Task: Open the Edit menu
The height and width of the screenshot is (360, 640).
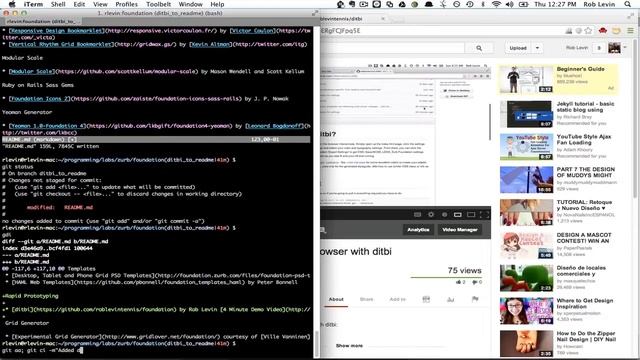Action: [79, 4]
